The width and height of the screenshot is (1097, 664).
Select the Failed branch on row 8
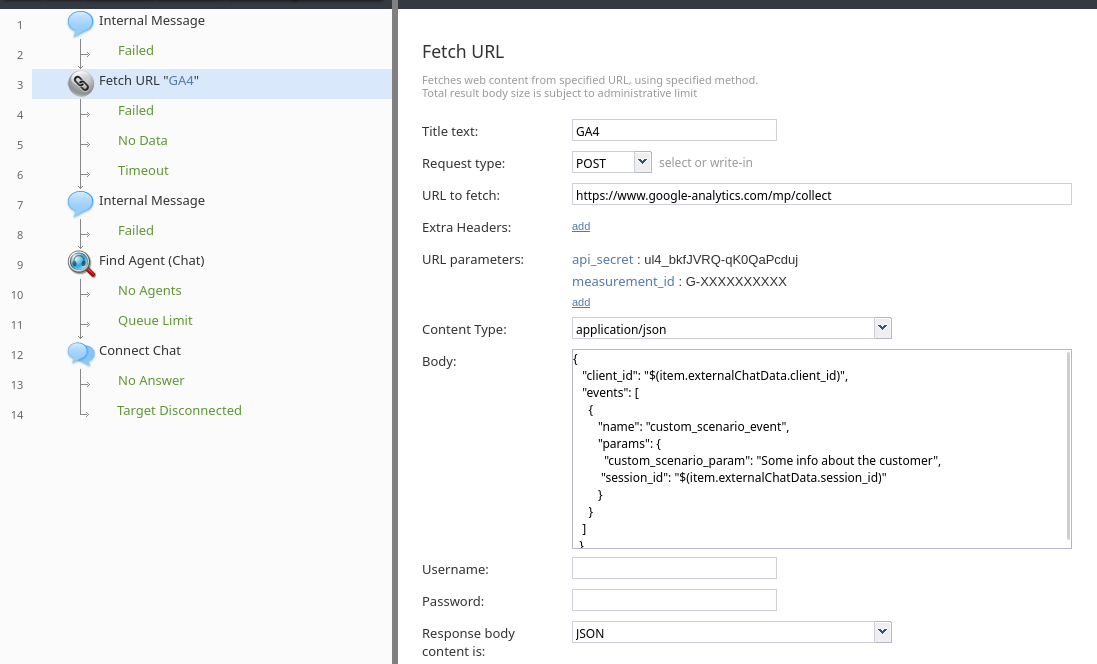click(x=136, y=231)
